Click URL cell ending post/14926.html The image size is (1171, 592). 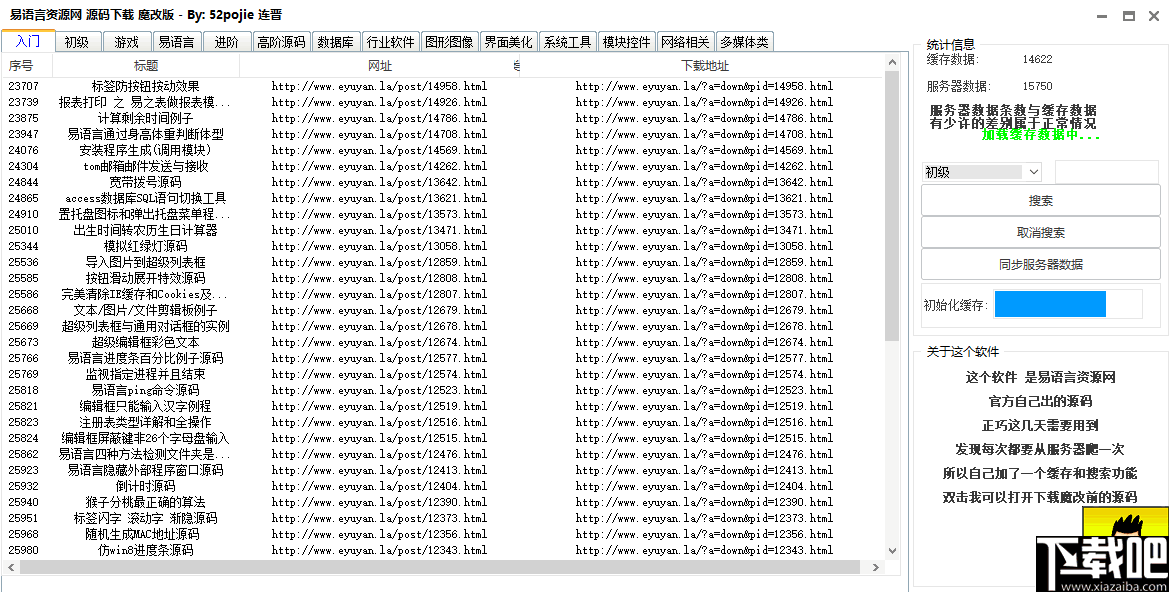(379, 102)
